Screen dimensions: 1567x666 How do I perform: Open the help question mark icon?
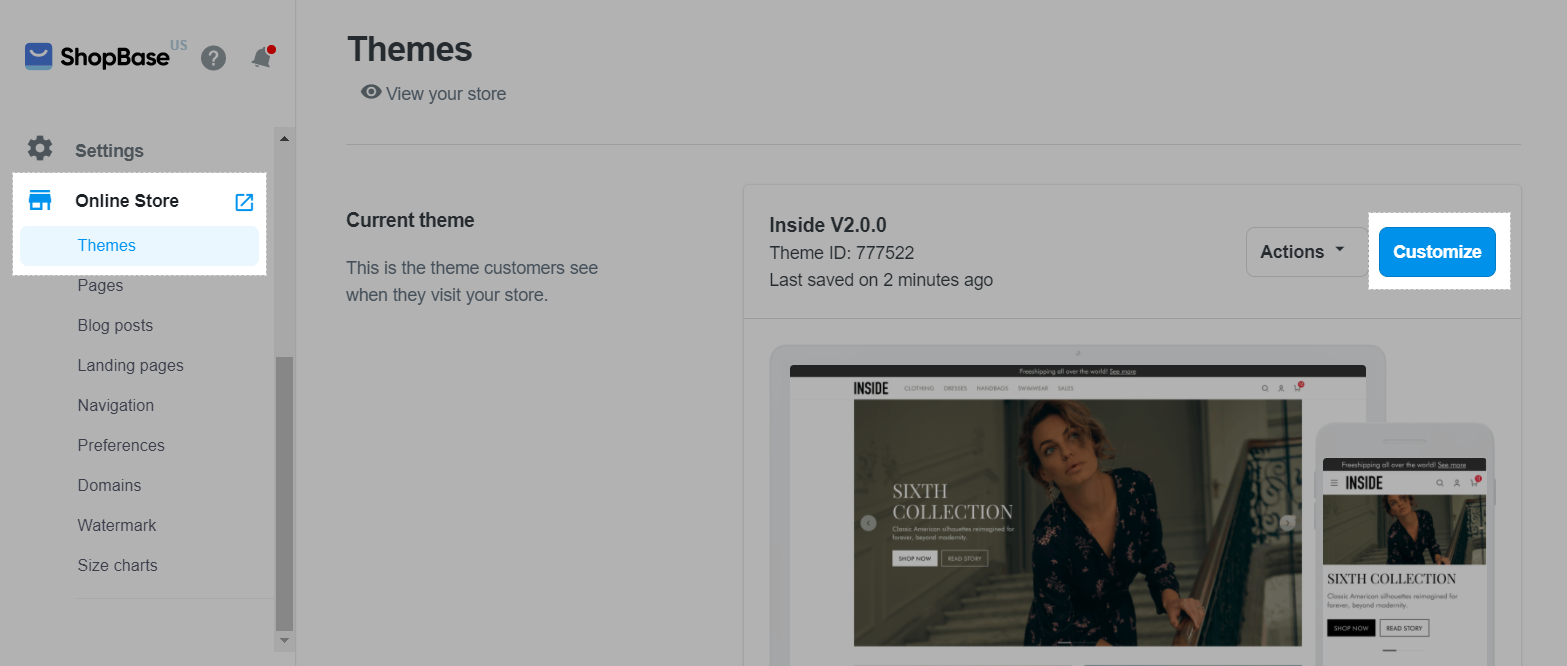(x=213, y=58)
